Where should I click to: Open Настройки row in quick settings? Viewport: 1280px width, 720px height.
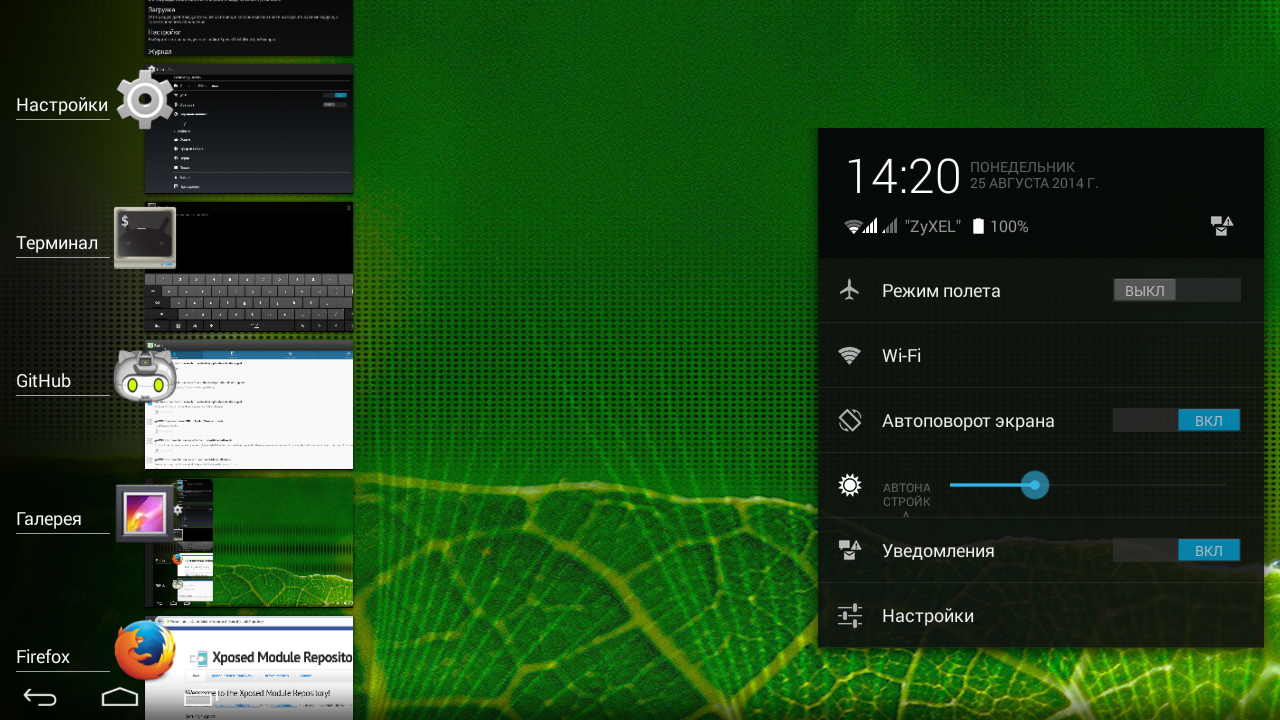coord(1041,616)
